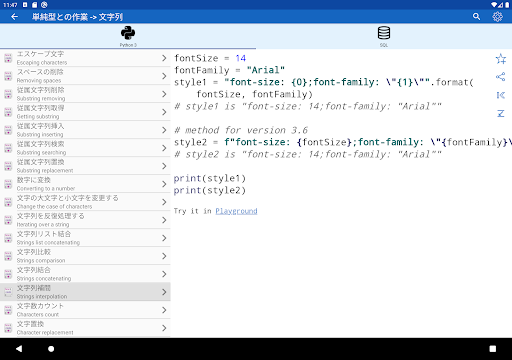The height and width of the screenshot is (360, 512).
Task: Click the Getting substring row icon
Action: pos(8,112)
